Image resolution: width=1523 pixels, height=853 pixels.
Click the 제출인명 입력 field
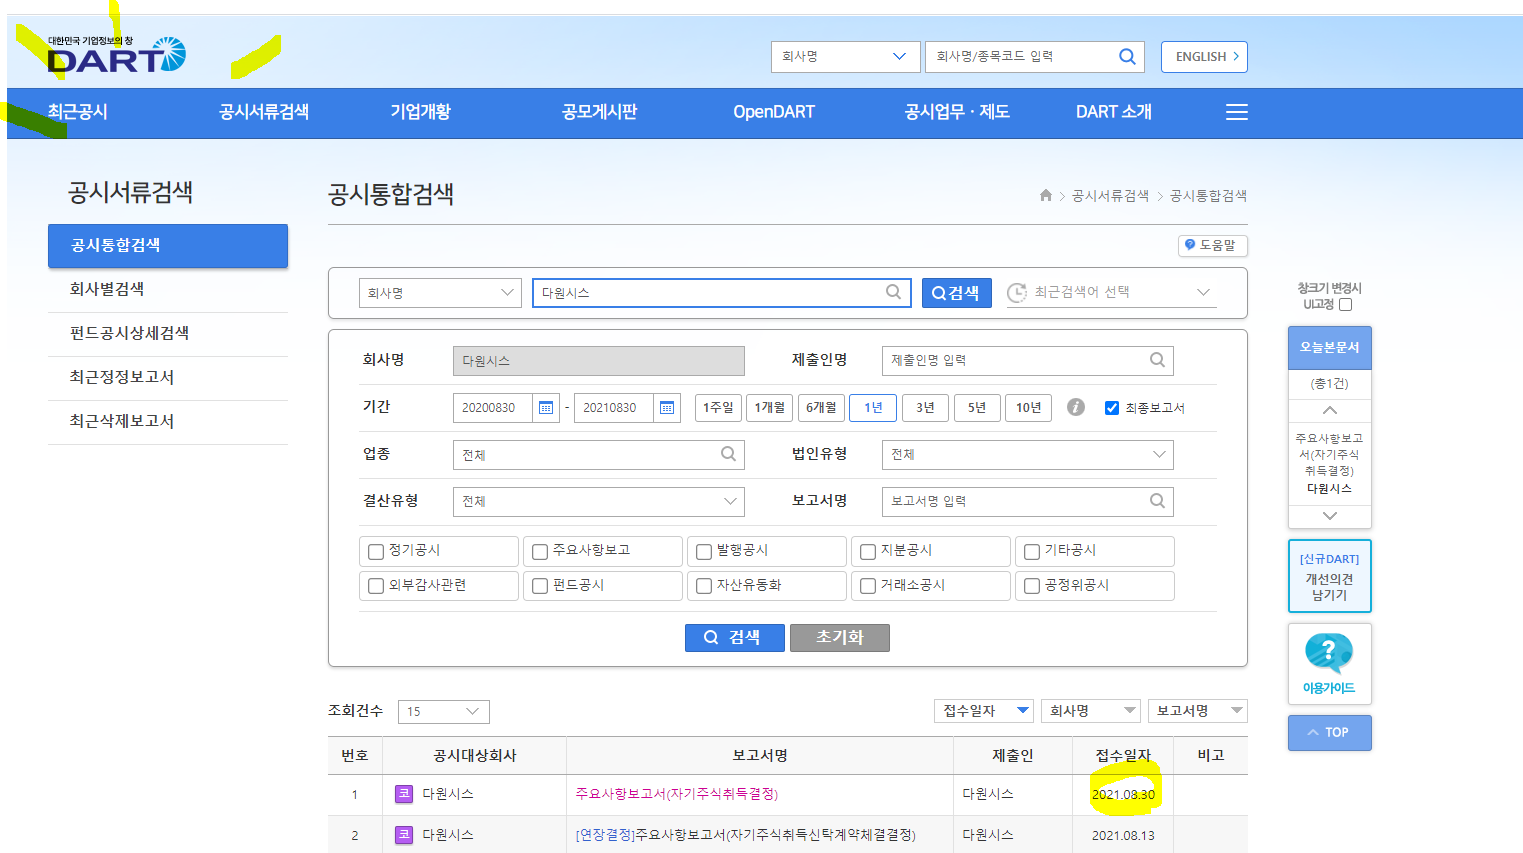click(1027, 360)
